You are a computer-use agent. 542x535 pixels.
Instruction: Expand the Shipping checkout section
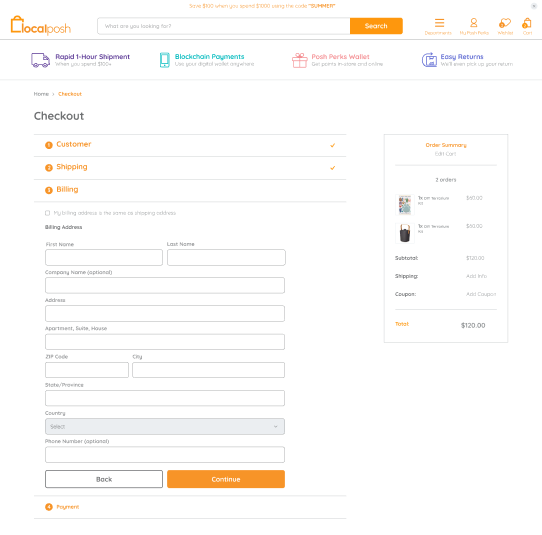tap(190, 168)
